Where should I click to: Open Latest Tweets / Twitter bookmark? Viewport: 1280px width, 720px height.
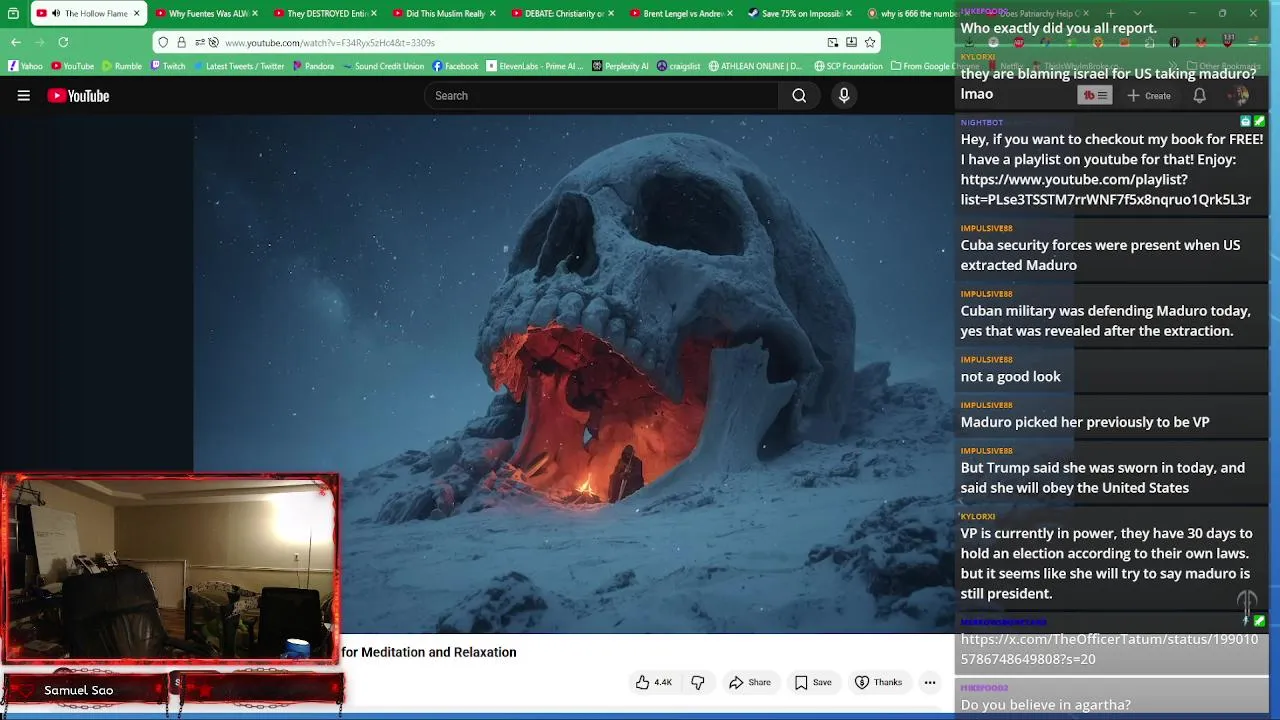click(239, 66)
